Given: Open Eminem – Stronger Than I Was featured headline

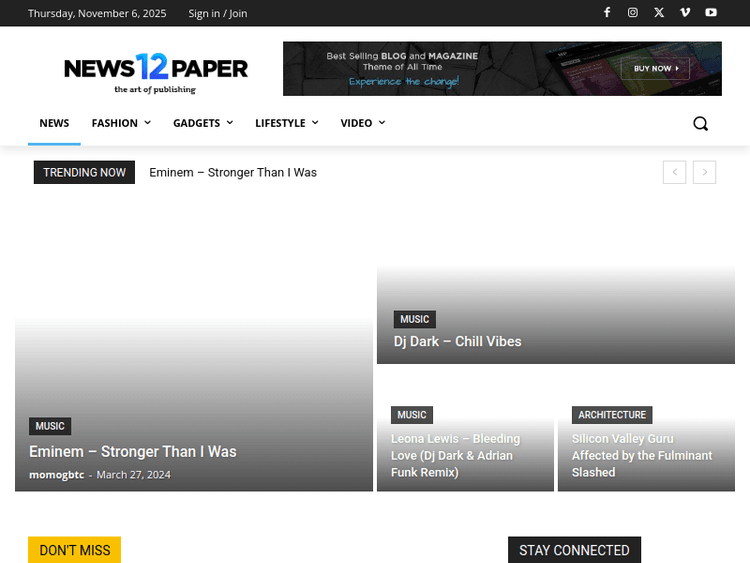Looking at the screenshot, I should coord(133,451).
